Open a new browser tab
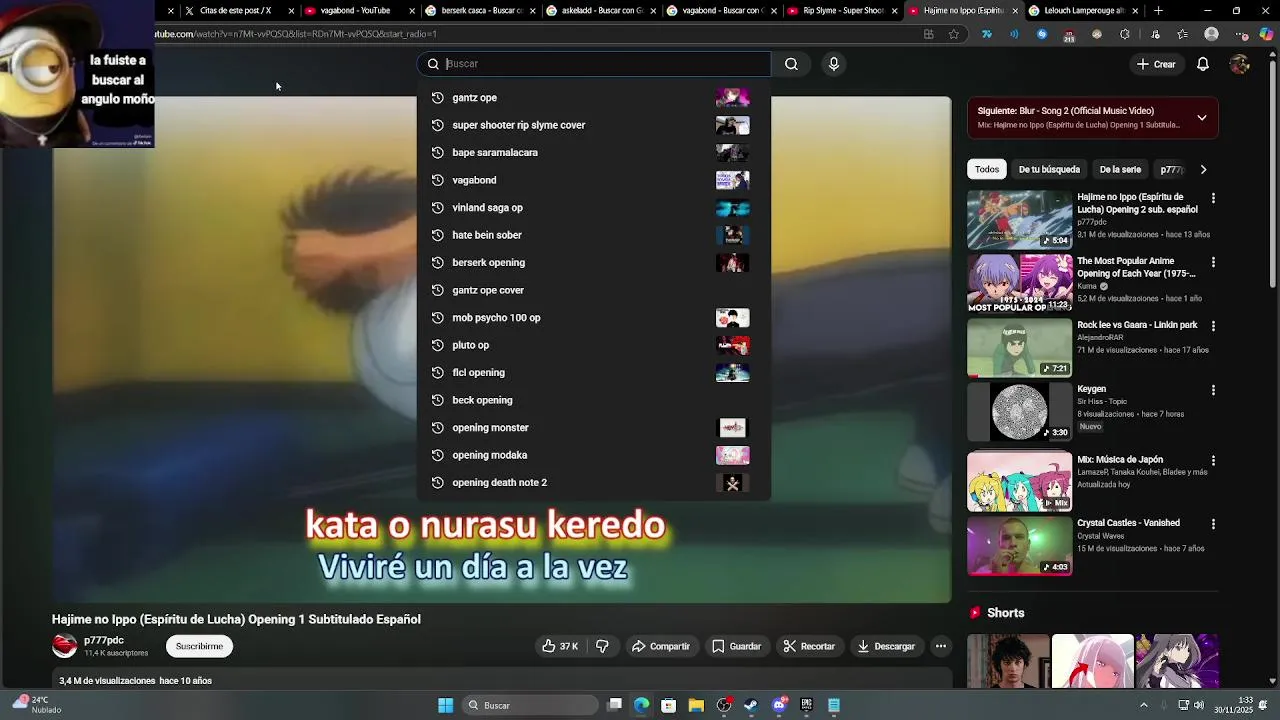The image size is (1280, 720). [1158, 11]
